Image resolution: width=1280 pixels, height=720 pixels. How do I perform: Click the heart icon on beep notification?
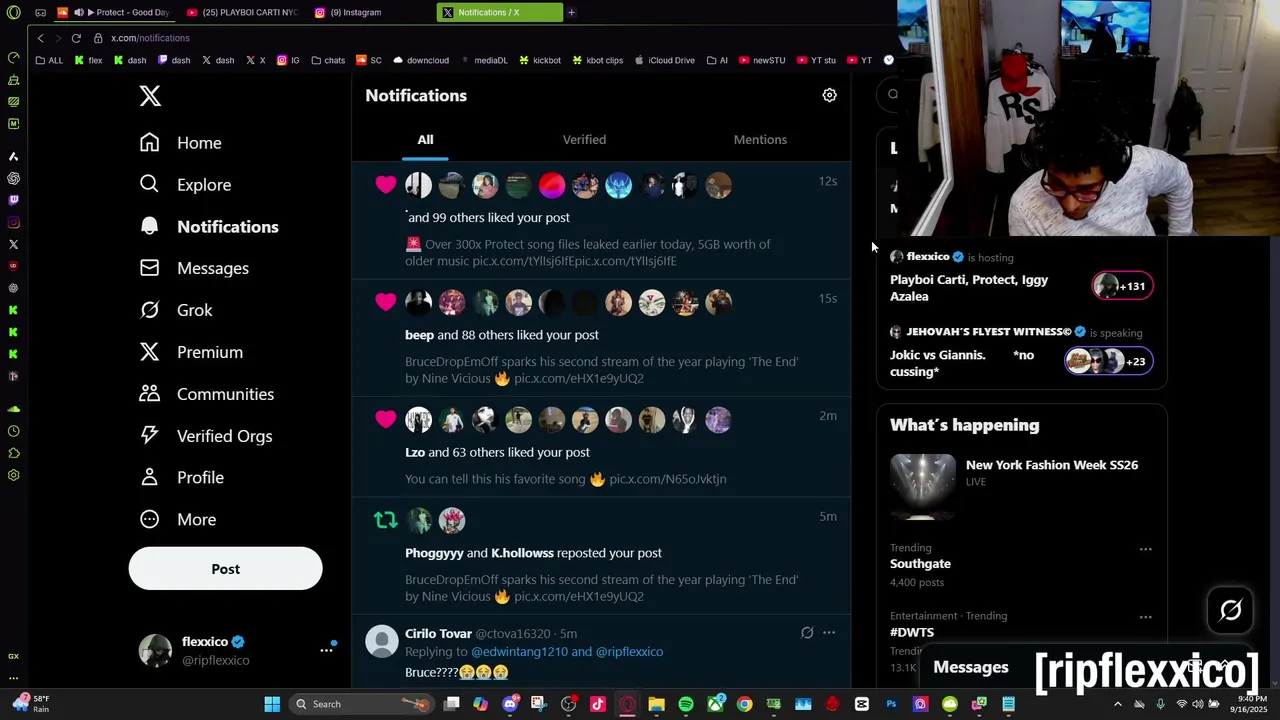(385, 302)
